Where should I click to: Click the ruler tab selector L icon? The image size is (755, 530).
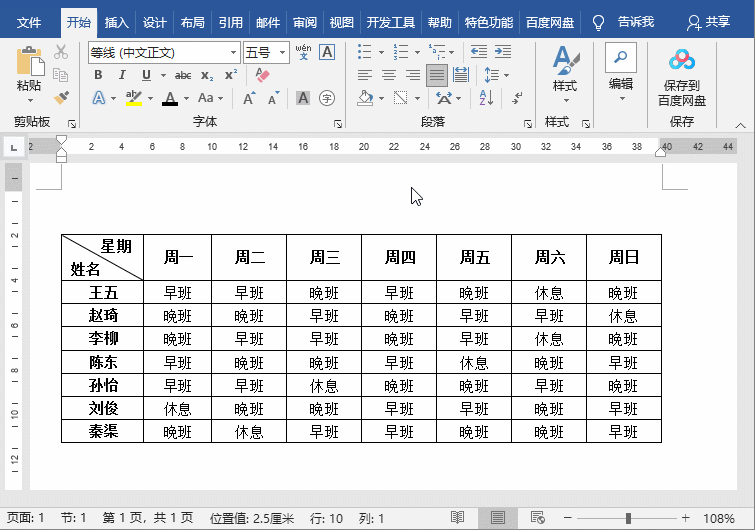(x=14, y=147)
